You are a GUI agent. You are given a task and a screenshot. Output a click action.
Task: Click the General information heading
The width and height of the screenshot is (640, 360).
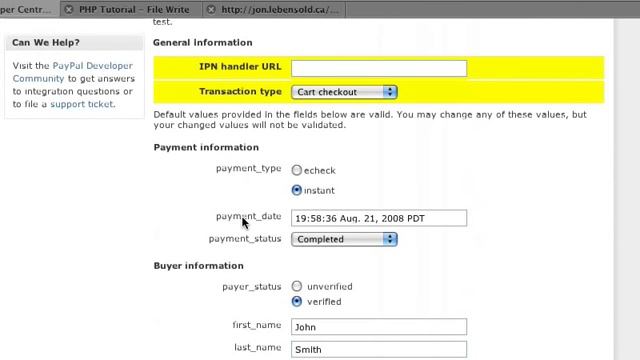(x=202, y=42)
